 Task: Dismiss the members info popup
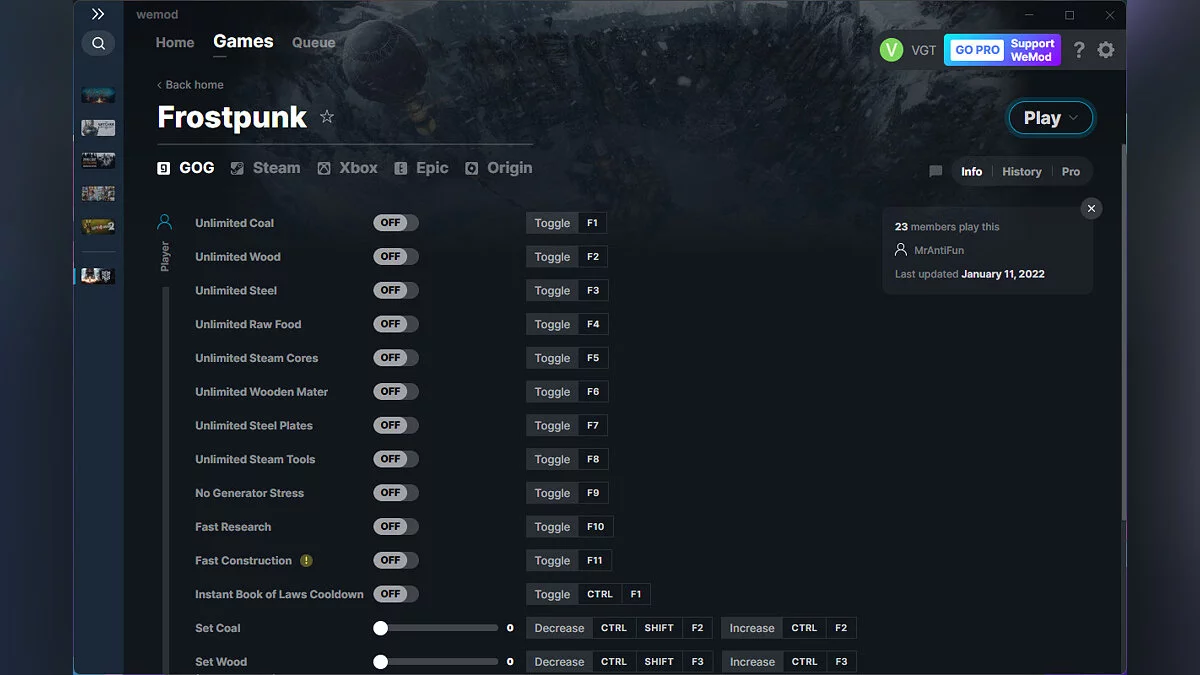point(1091,208)
